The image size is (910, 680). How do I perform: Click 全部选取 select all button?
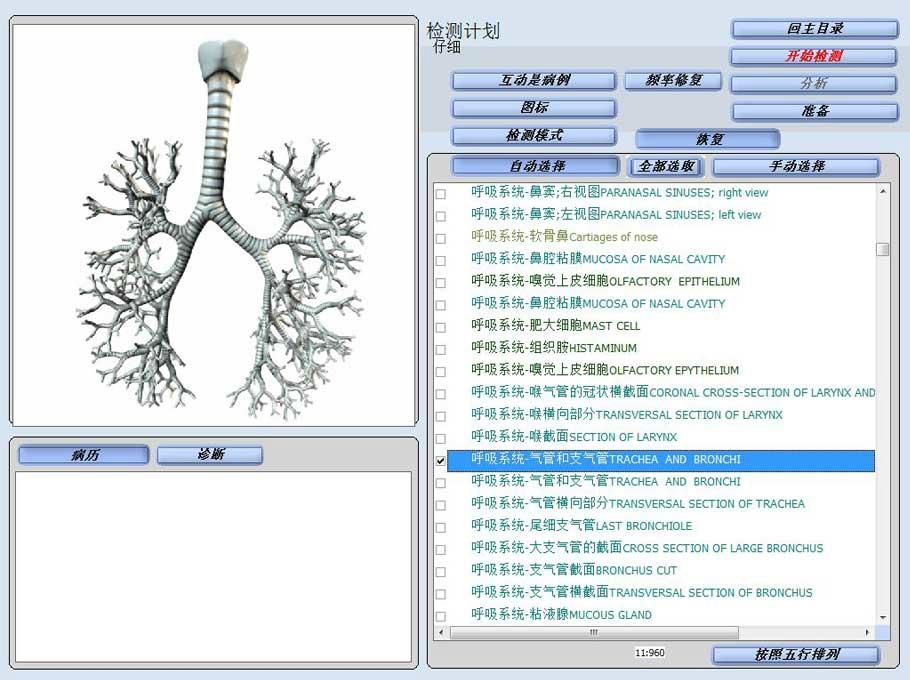666,166
